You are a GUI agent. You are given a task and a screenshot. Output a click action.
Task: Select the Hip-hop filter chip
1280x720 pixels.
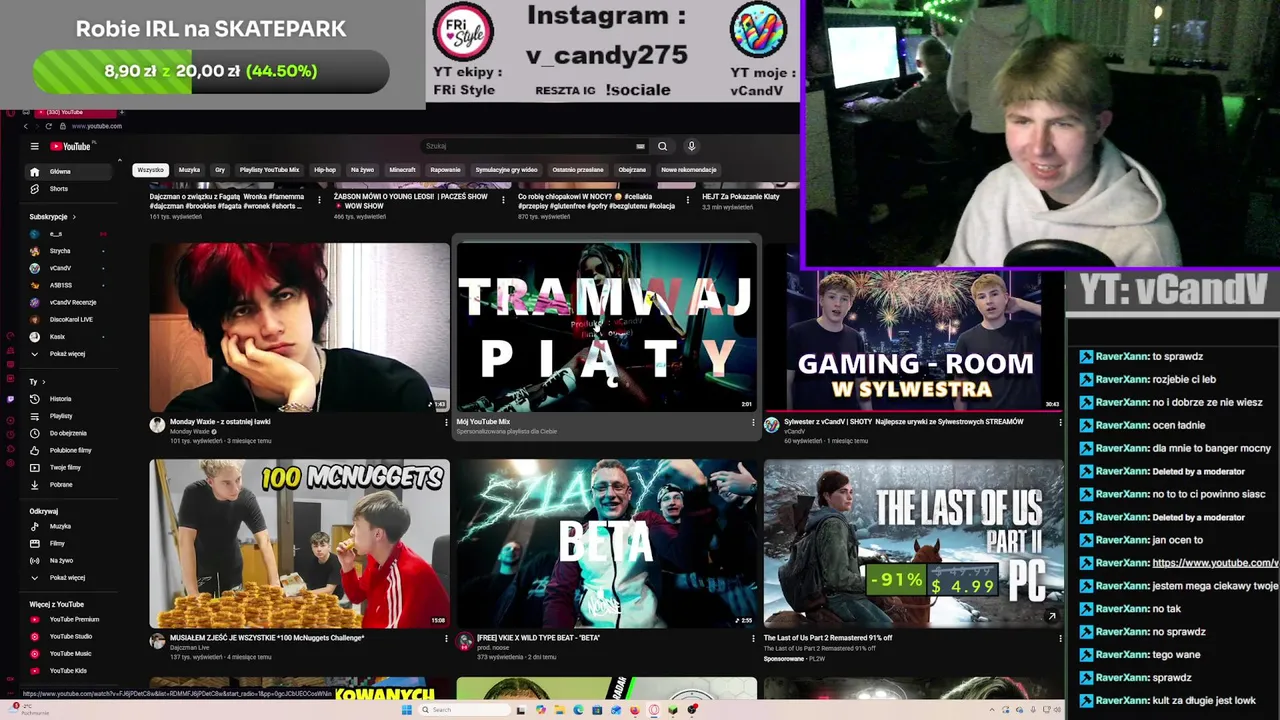(x=325, y=170)
